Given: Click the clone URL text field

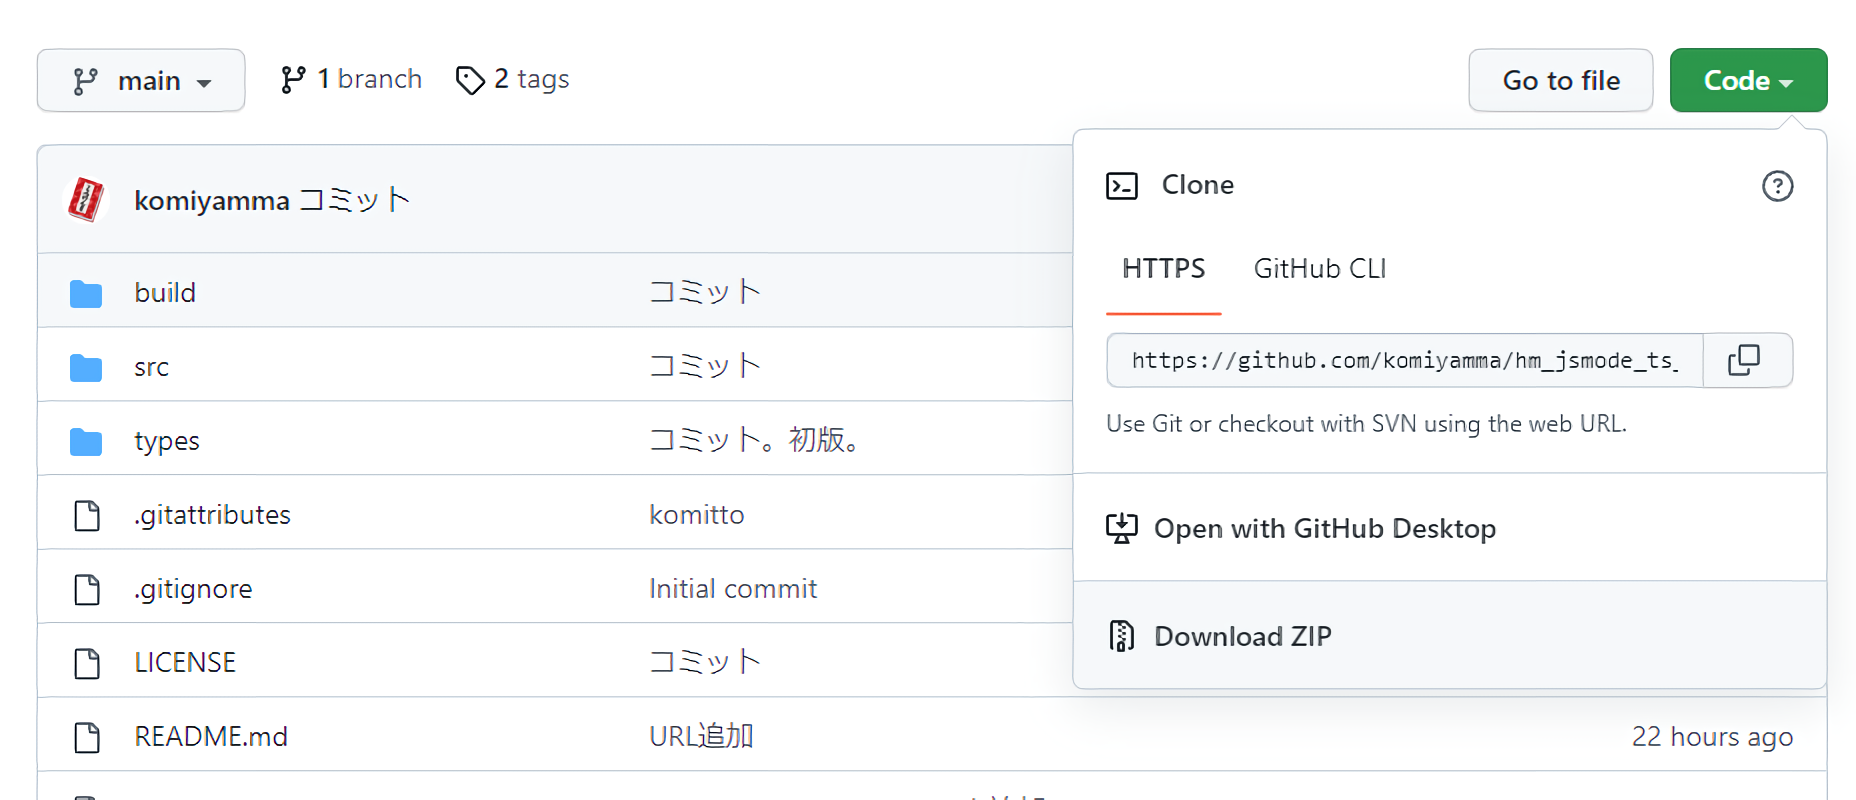Looking at the screenshot, I should [x=1404, y=360].
